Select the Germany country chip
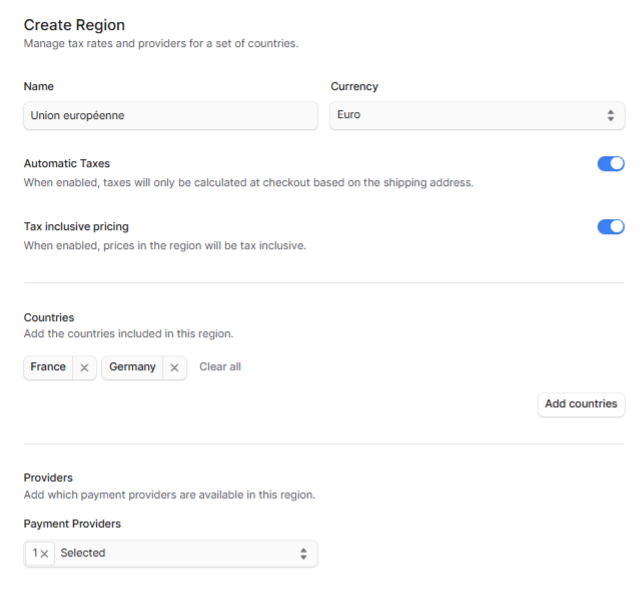The height and width of the screenshot is (592, 644). (132, 367)
